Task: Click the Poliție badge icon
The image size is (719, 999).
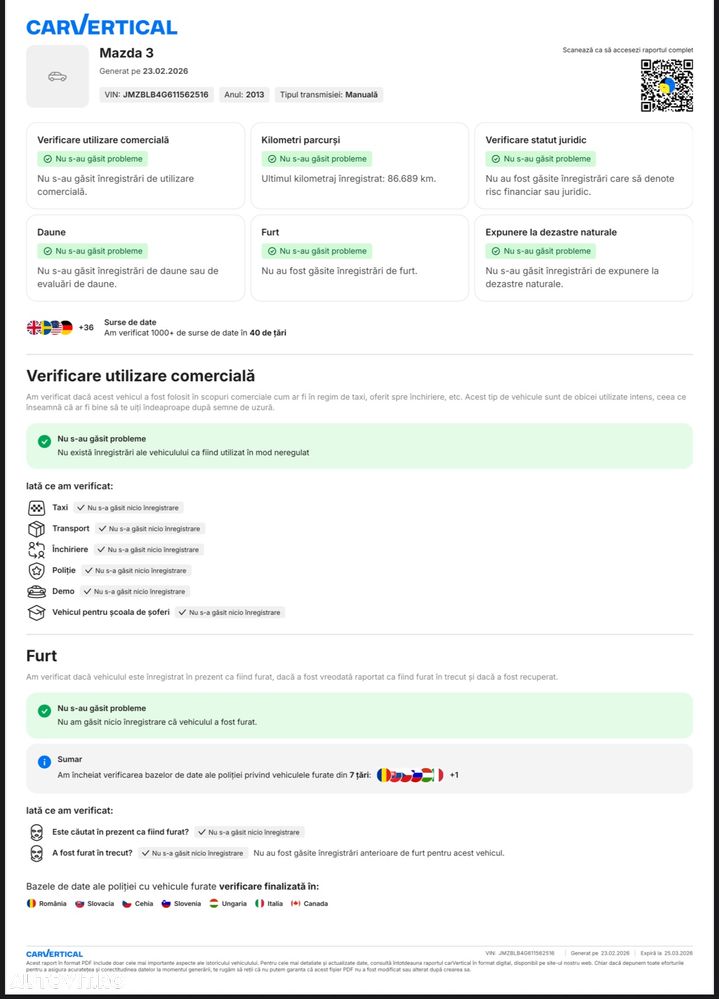Action: pyautogui.click(x=36, y=571)
